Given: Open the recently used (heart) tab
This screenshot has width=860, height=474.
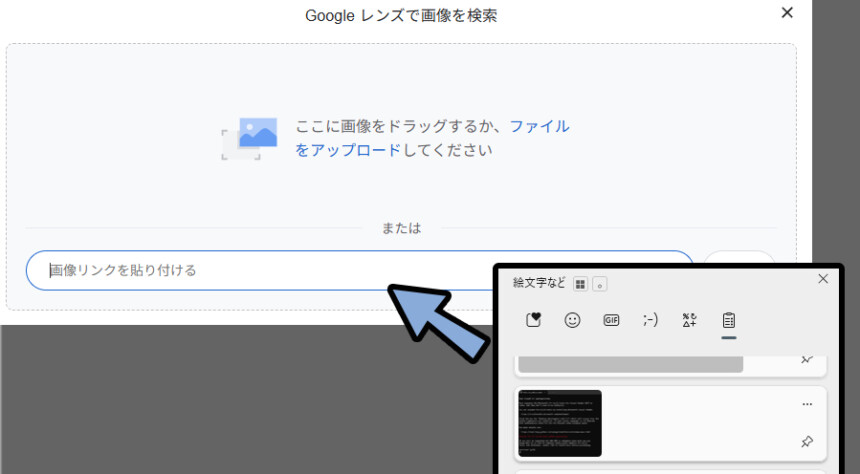Looking at the screenshot, I should 533,320.
